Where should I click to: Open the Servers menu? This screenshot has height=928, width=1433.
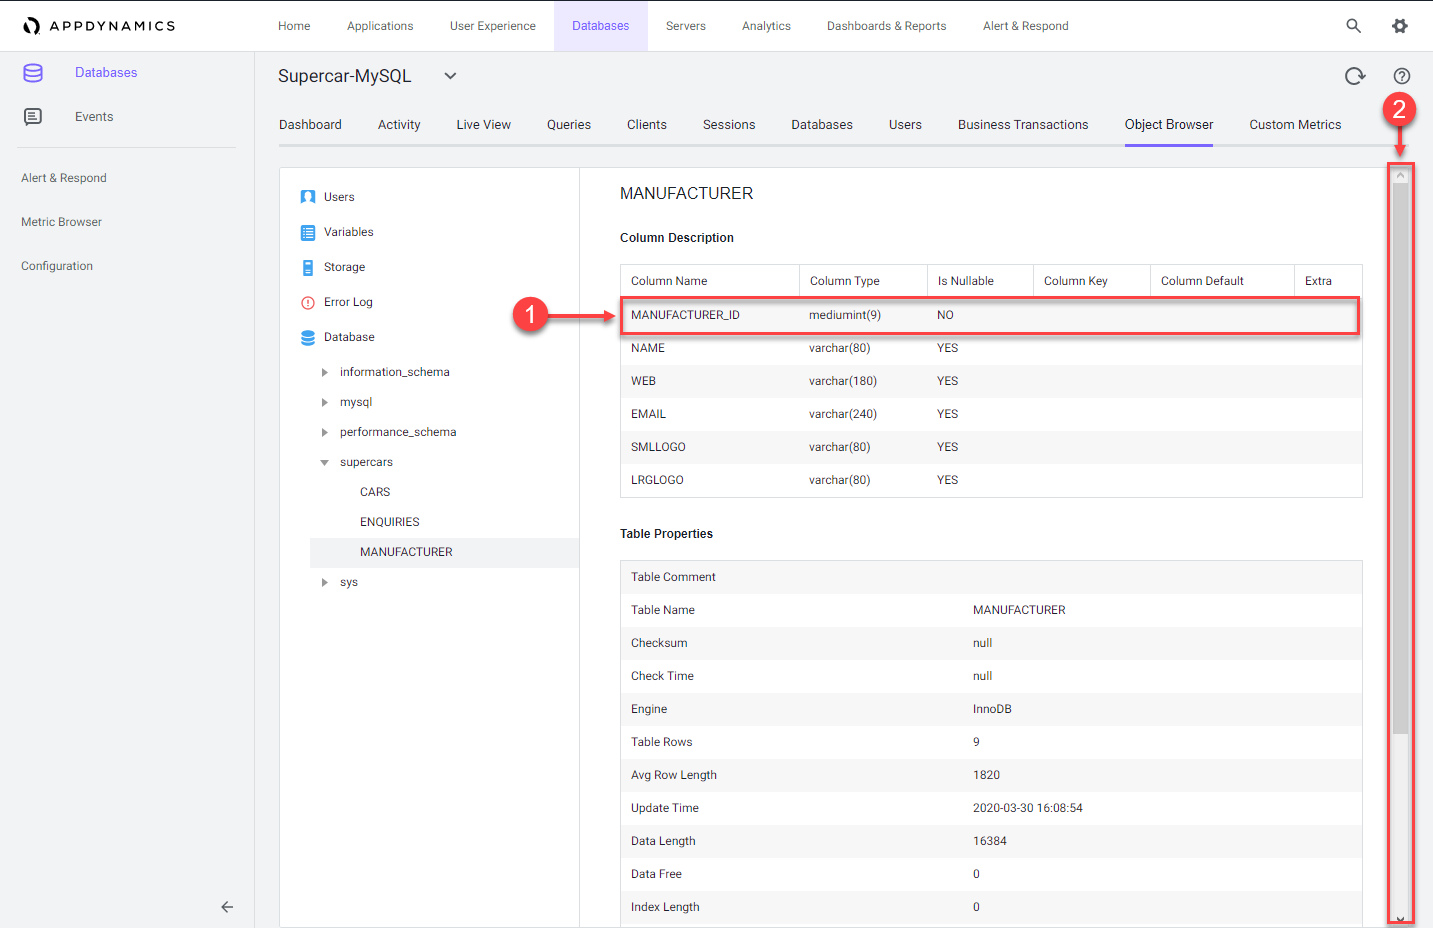[686, 26]
